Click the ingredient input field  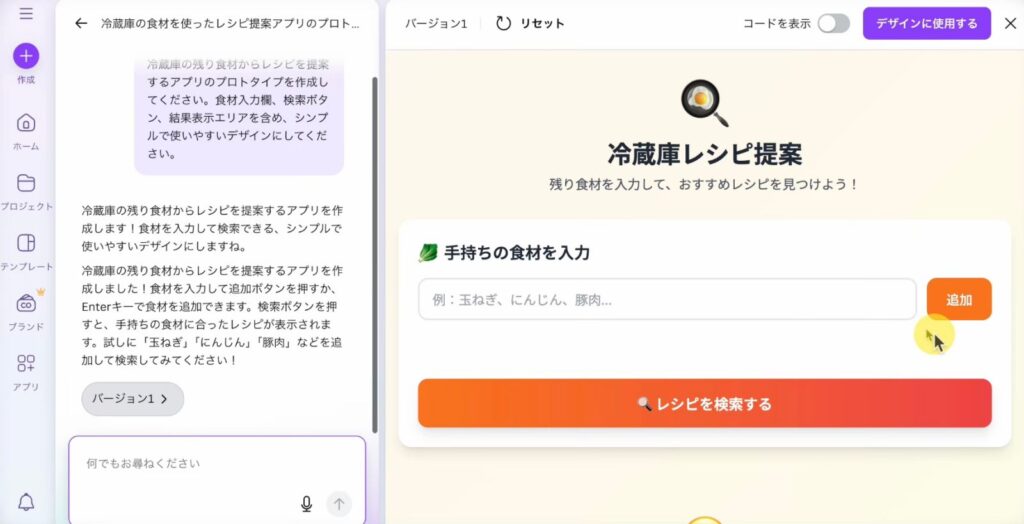coord(667,300)
